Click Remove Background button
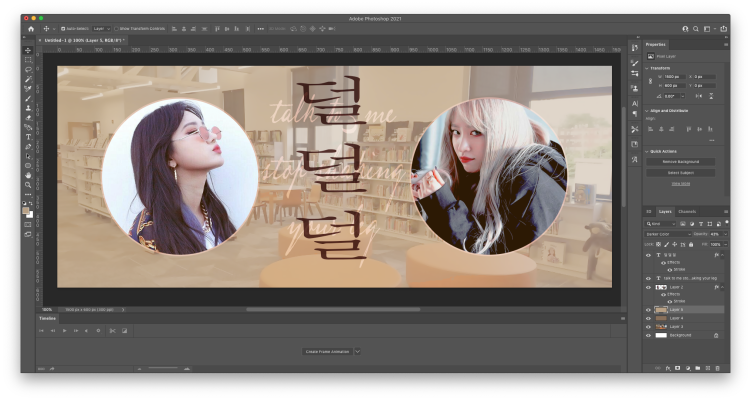This screenshot has height=400, width=751. pyautogui.click(x=681, y=162)
